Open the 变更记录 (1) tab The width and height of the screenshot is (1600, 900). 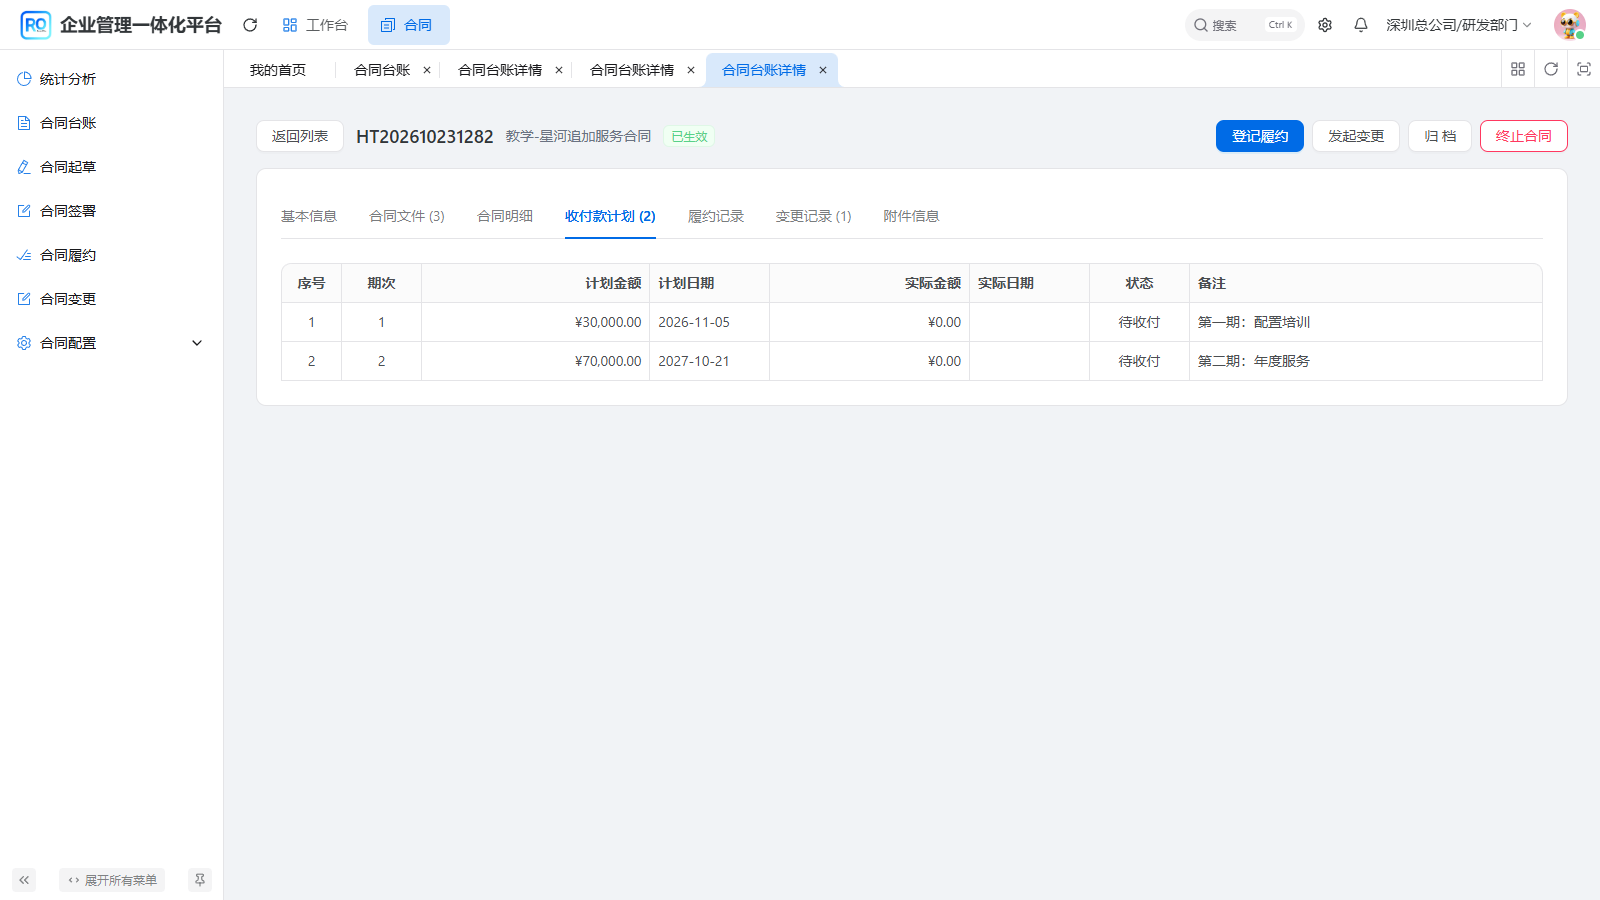tap(814, 216)
